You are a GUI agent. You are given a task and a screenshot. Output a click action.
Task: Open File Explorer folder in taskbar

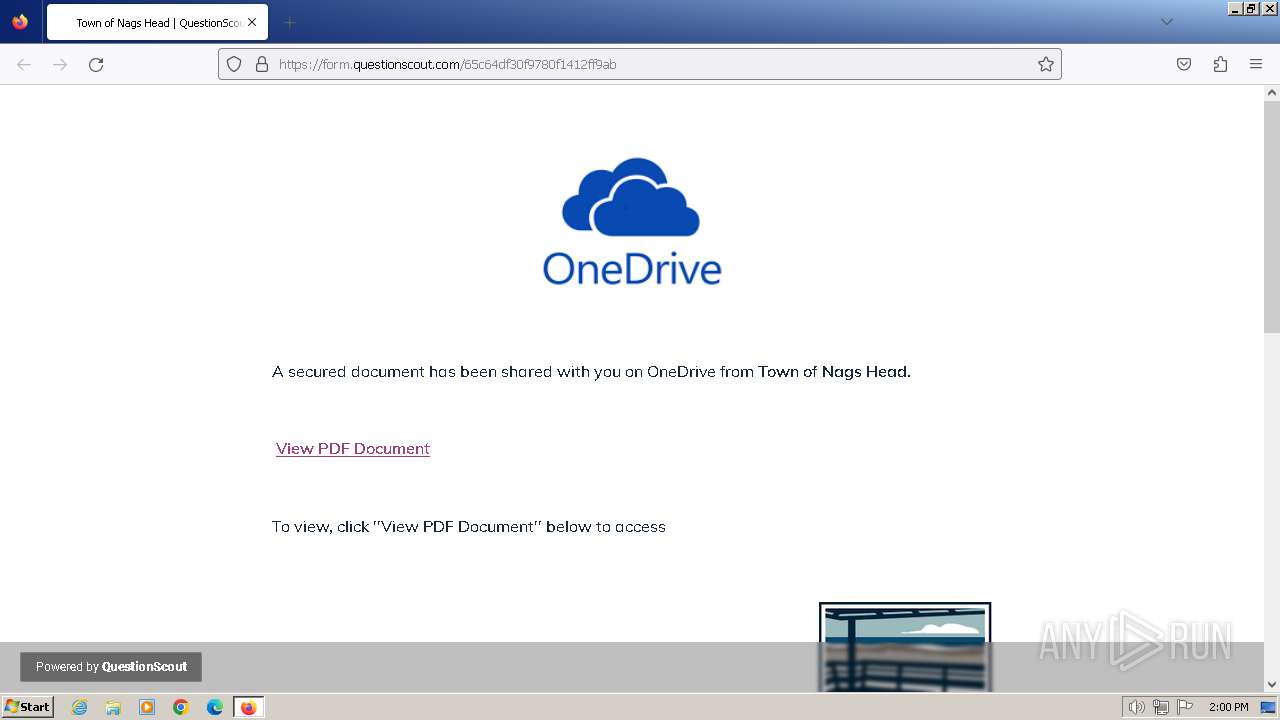coord(113,707)
